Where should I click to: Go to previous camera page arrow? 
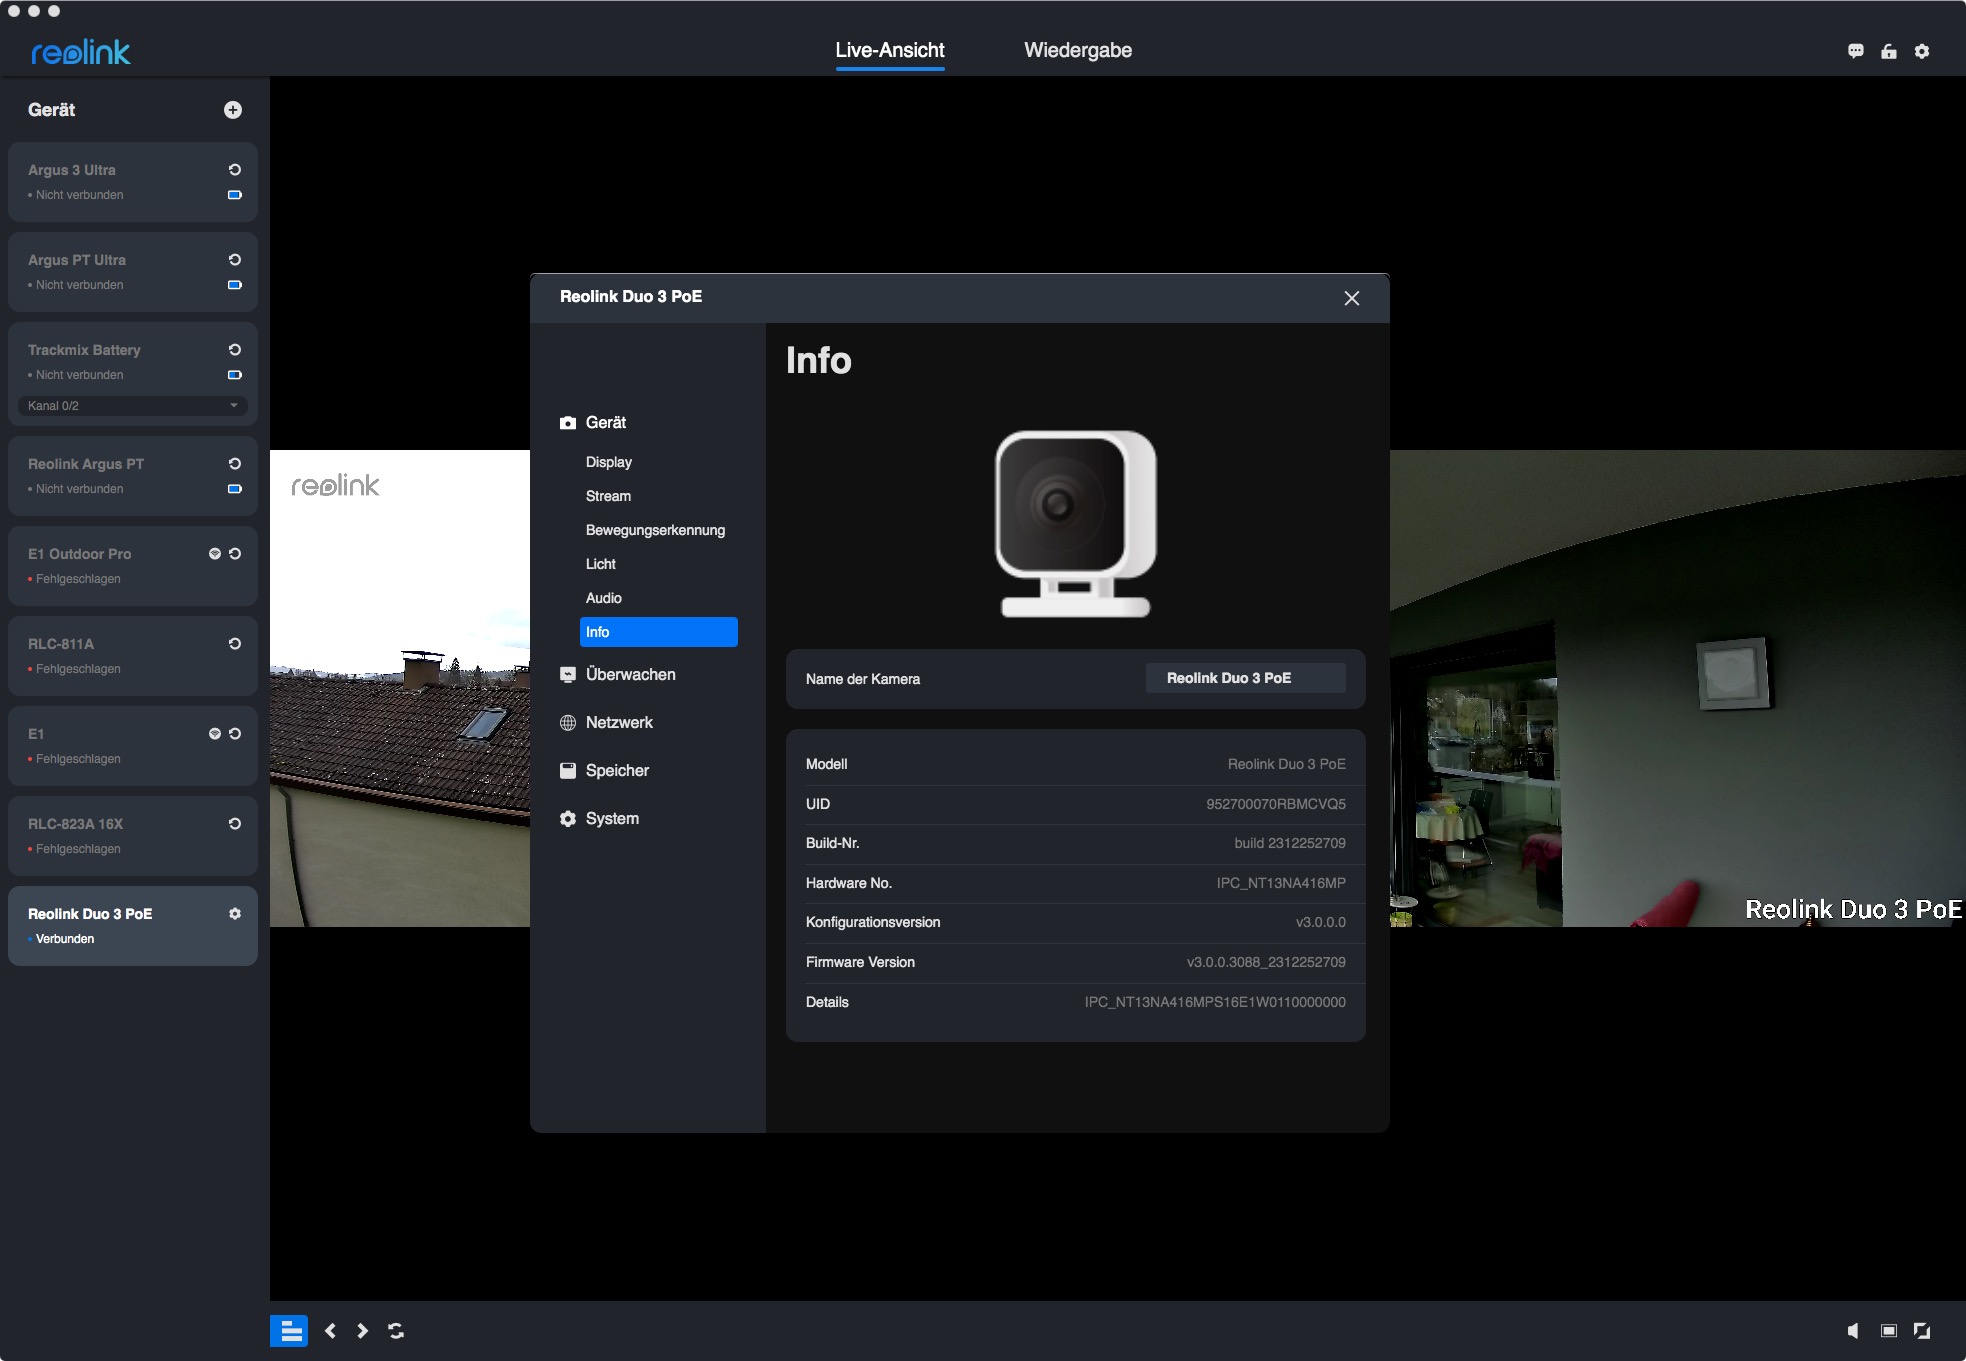[x=330, y=1331]
